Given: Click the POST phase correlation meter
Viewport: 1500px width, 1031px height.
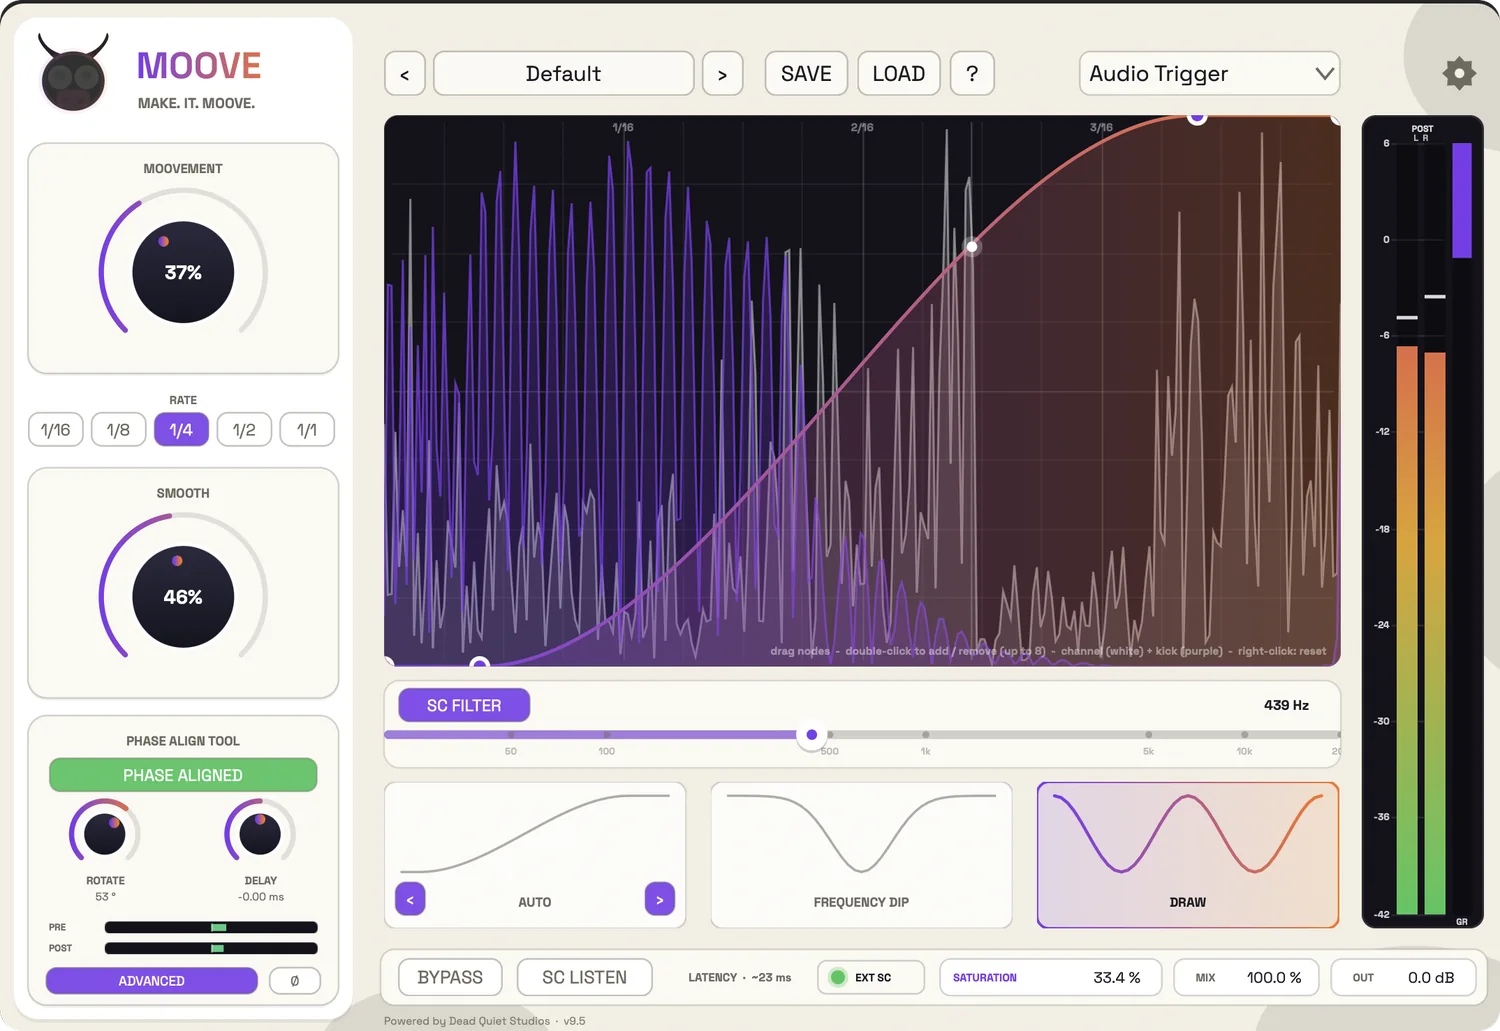Looking at the screenshot, I should (211, 948).
